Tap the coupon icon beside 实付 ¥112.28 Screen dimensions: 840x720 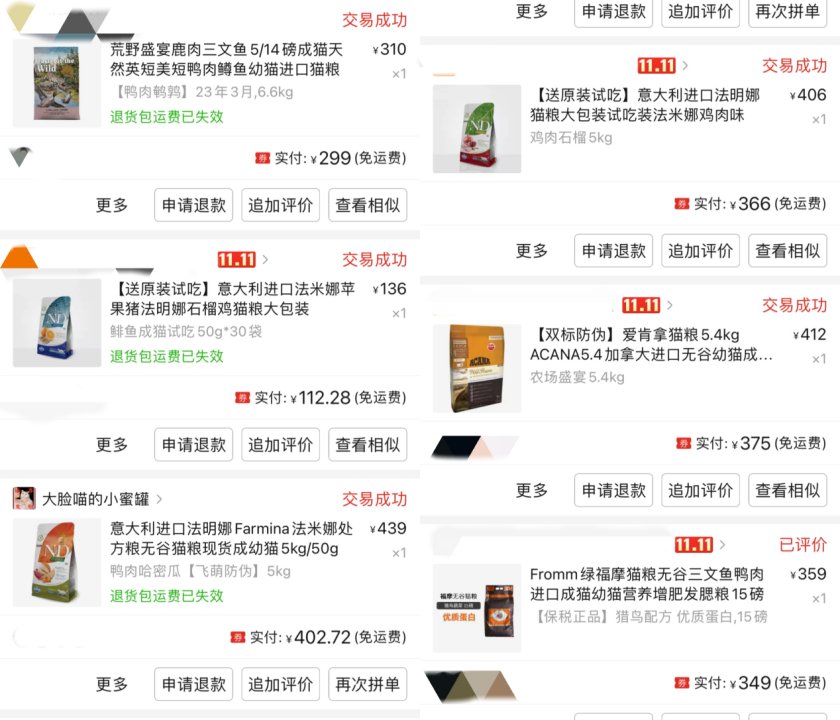[x=243, y=398]
